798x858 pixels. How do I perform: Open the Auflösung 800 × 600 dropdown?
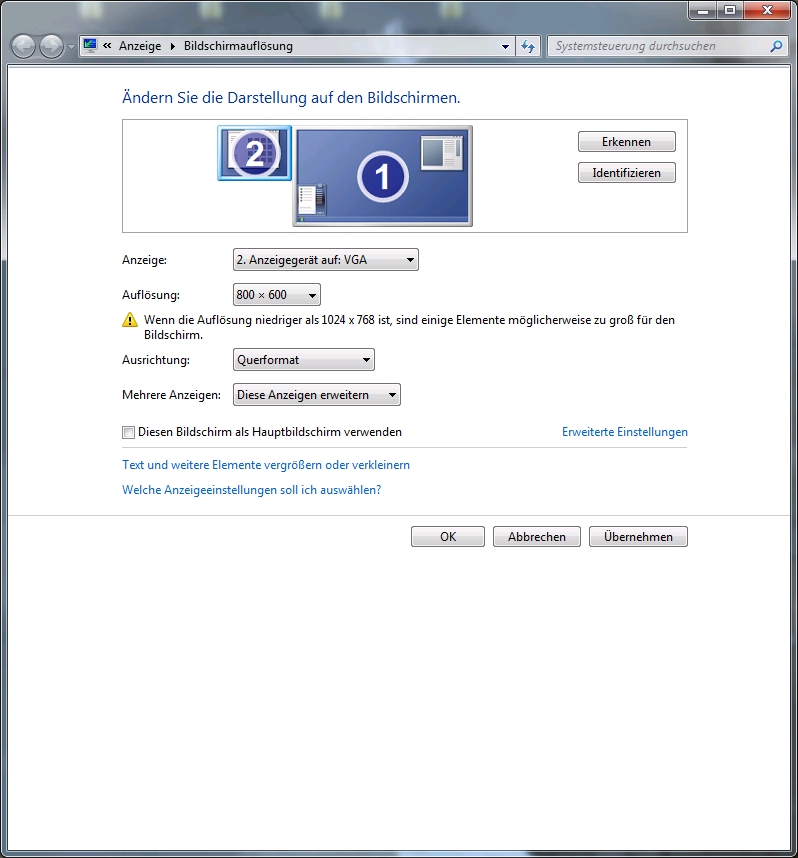click(x=276, y=295)
